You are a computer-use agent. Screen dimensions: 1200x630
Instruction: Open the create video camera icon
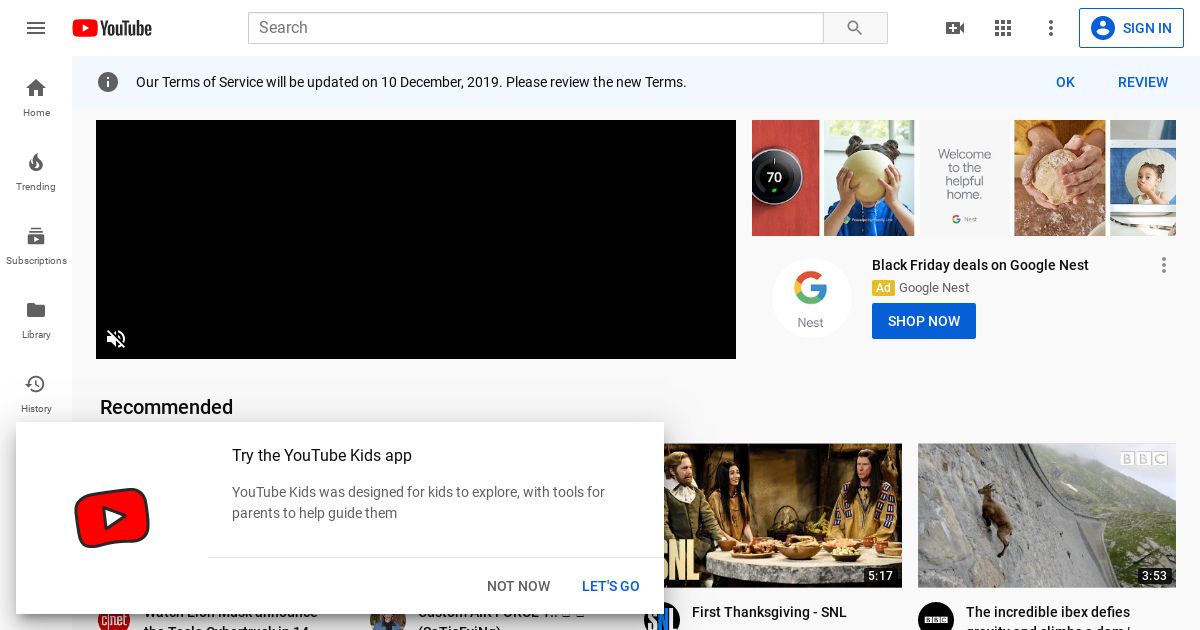coord(955,28)
